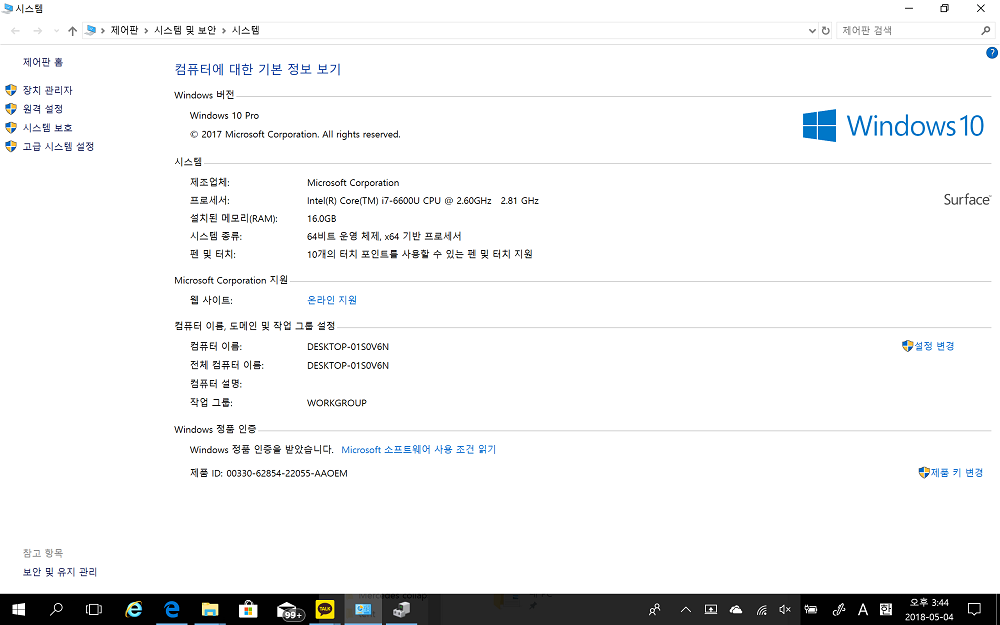Click the muted volume icon in tray

pos(785,609)
